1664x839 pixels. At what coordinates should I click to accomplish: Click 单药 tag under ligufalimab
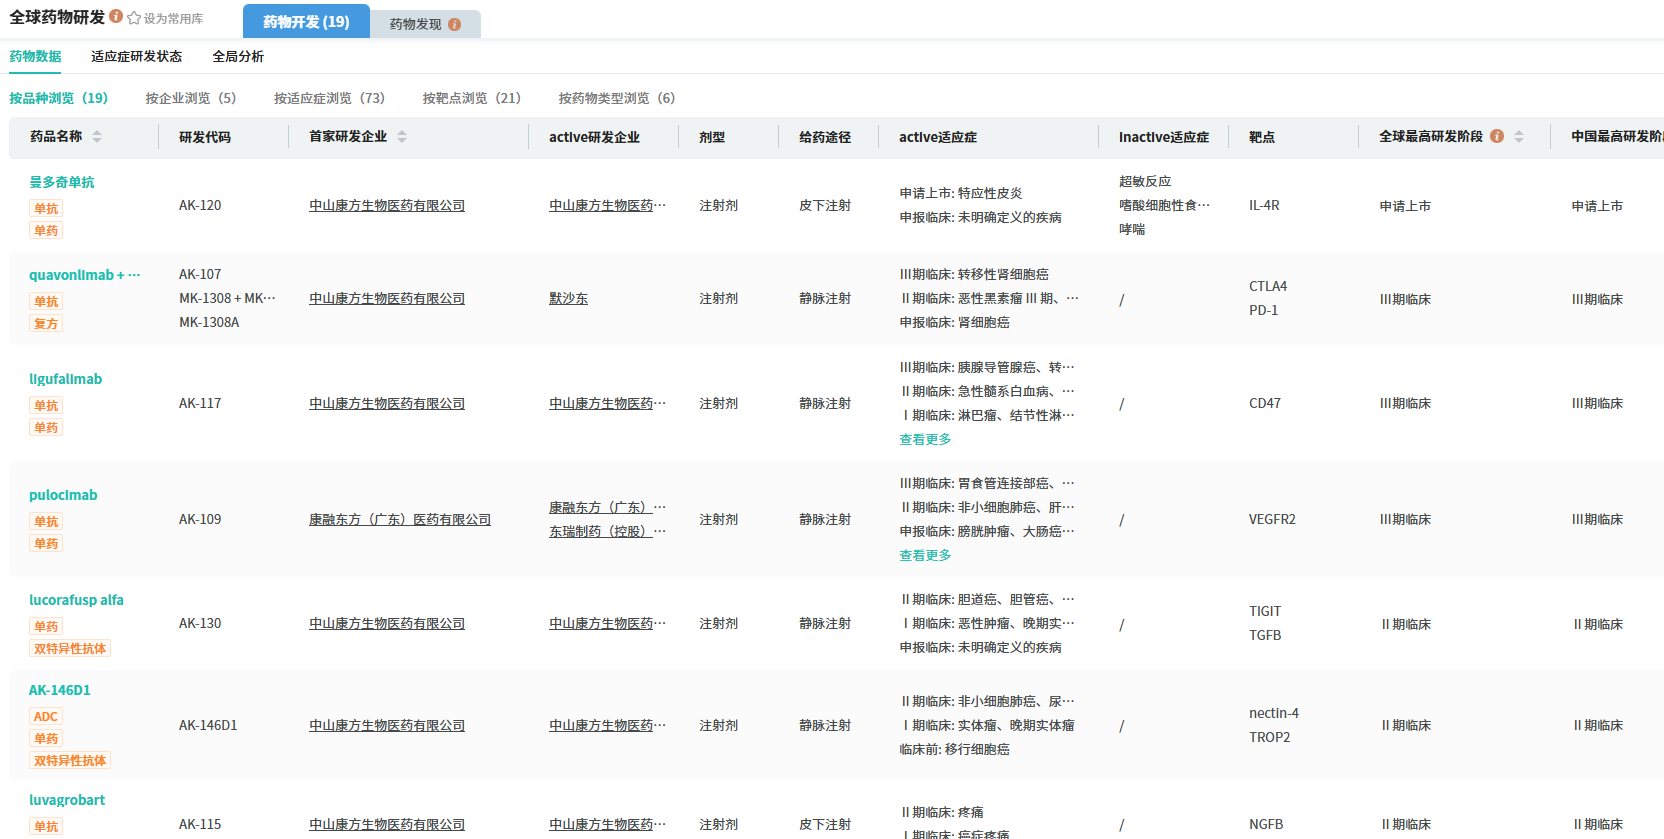46,427
